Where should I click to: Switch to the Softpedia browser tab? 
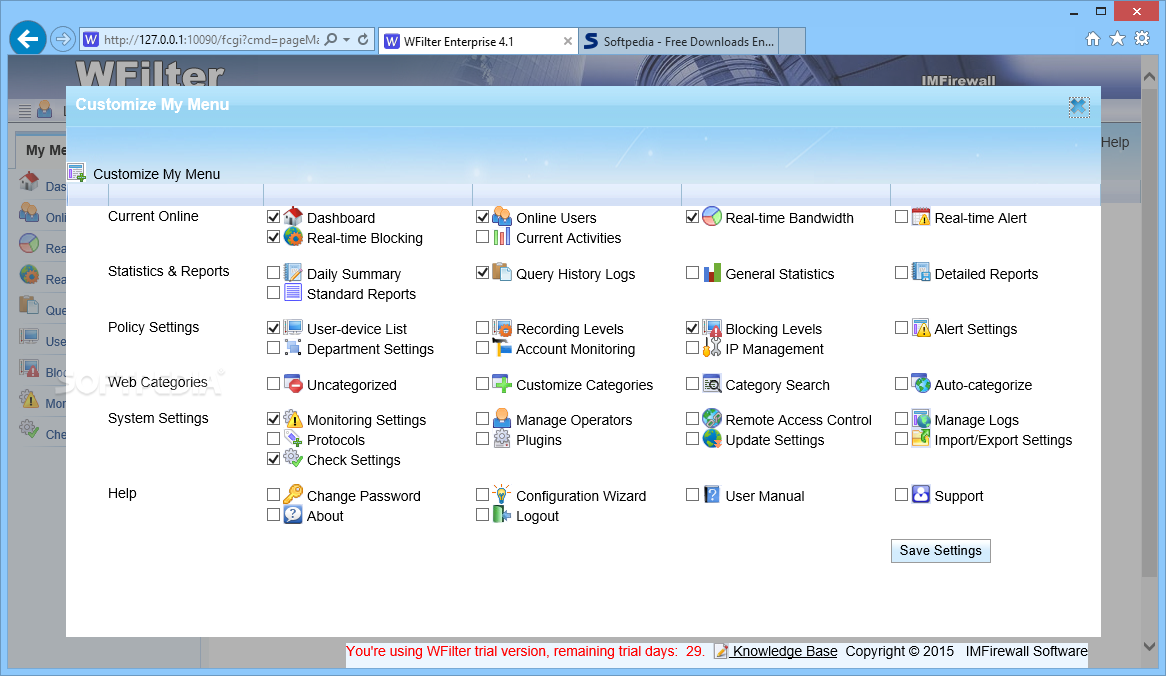click(x=679, y=42)
